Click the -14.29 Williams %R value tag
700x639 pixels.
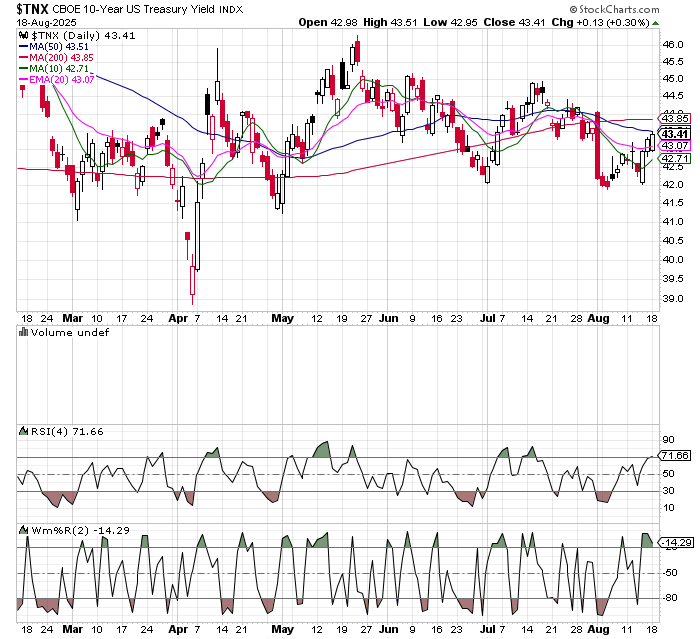pyautogui.click(x=677, y=543)
